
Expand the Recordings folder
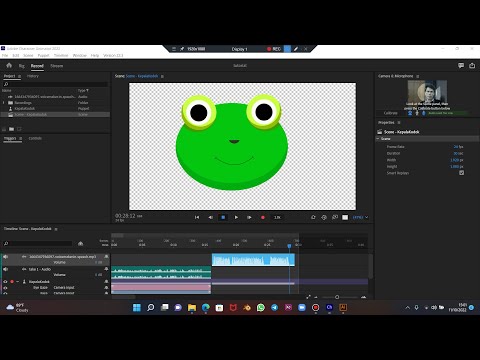[4, 103]
